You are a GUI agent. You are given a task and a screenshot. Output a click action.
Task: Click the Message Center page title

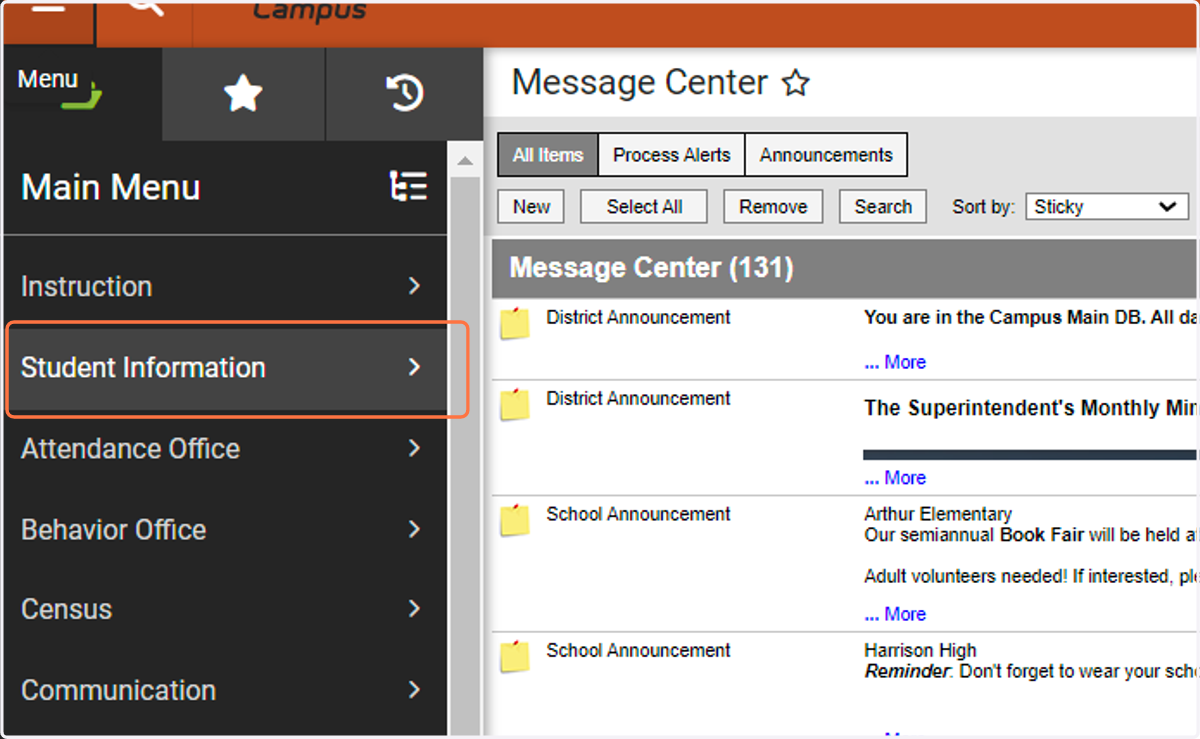click(x=640, y=83)
